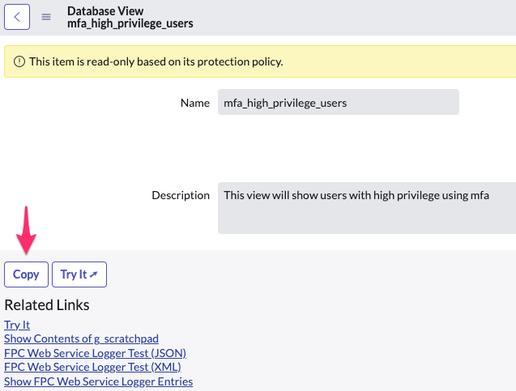Open Show Contents of g_scratchpad link

(81, 339)
